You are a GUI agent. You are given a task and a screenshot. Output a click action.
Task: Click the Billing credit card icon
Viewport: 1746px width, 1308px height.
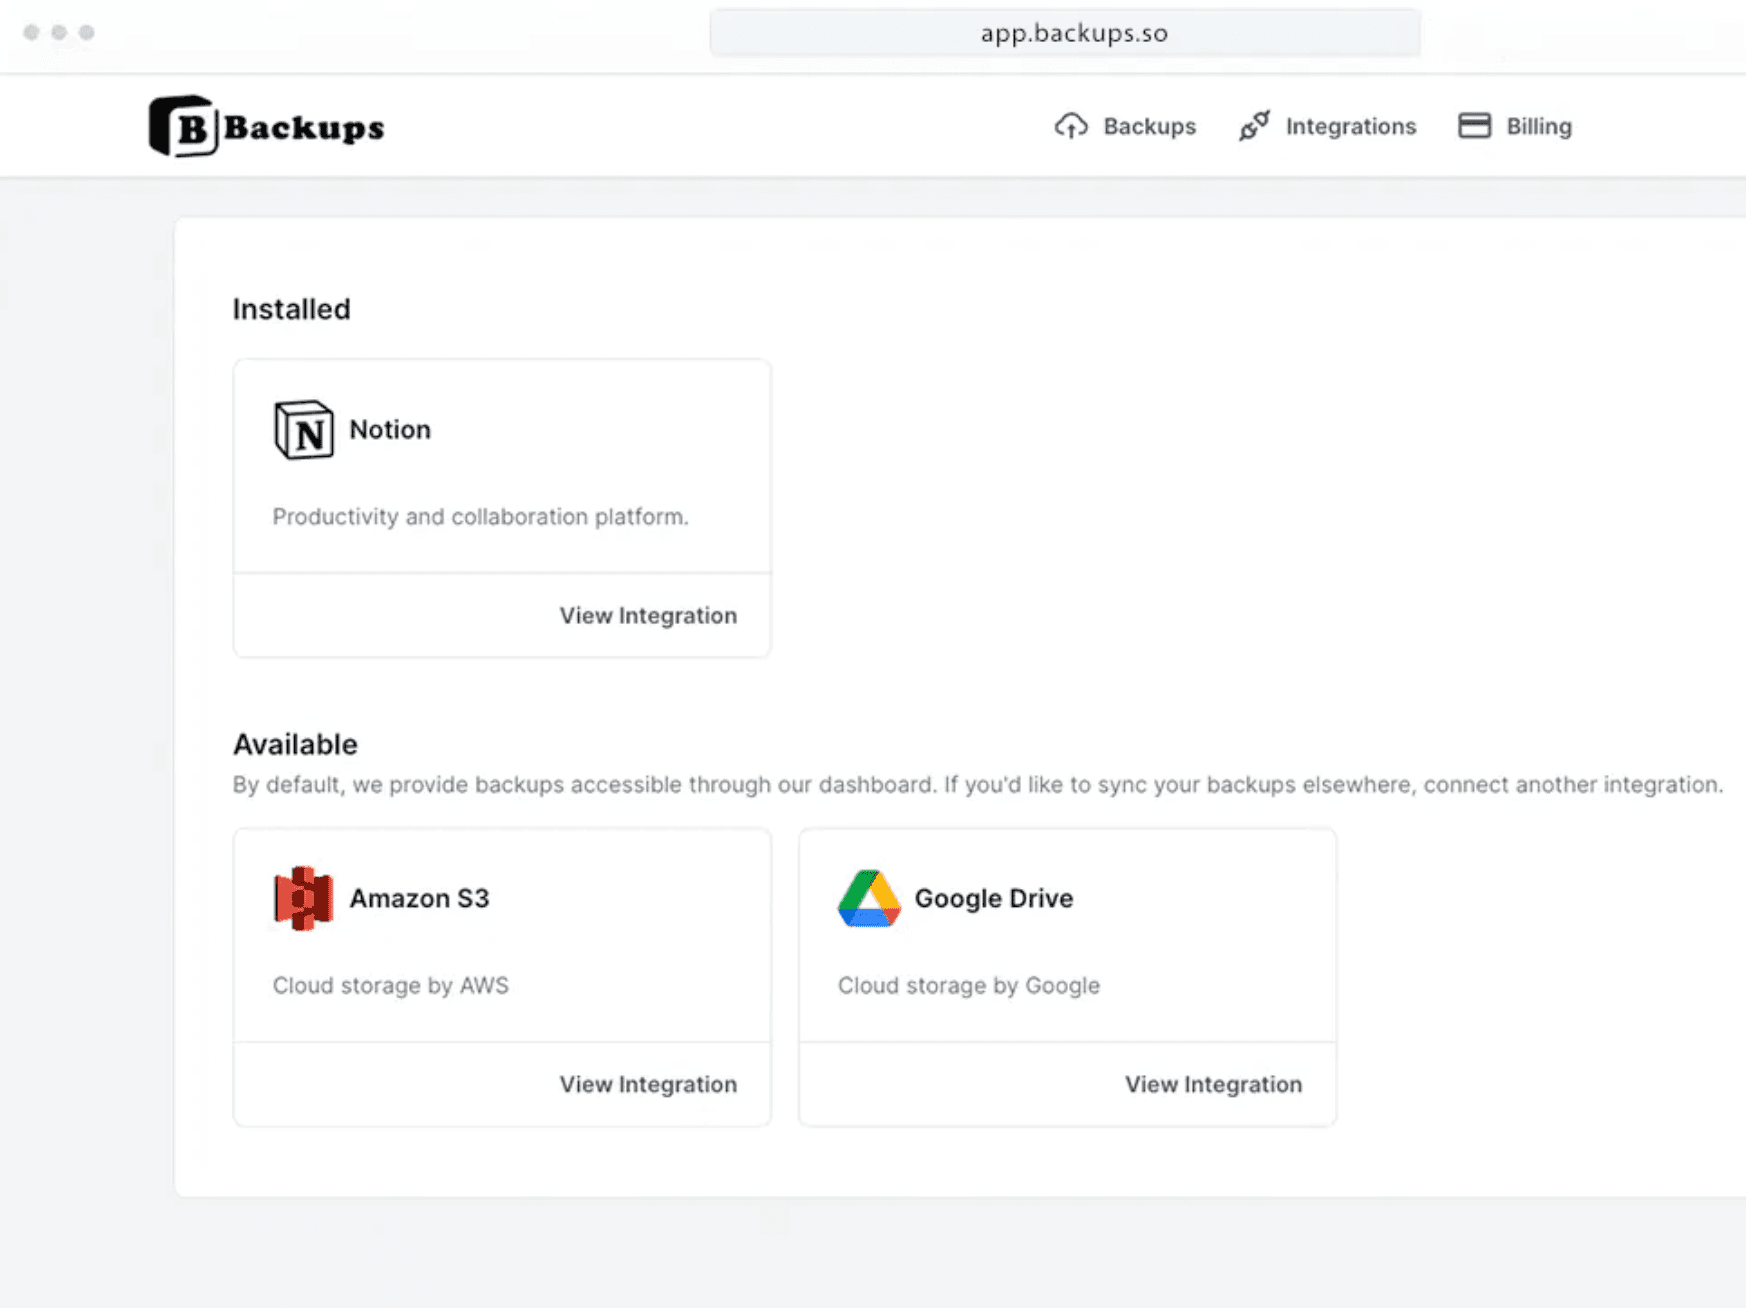1474,126
